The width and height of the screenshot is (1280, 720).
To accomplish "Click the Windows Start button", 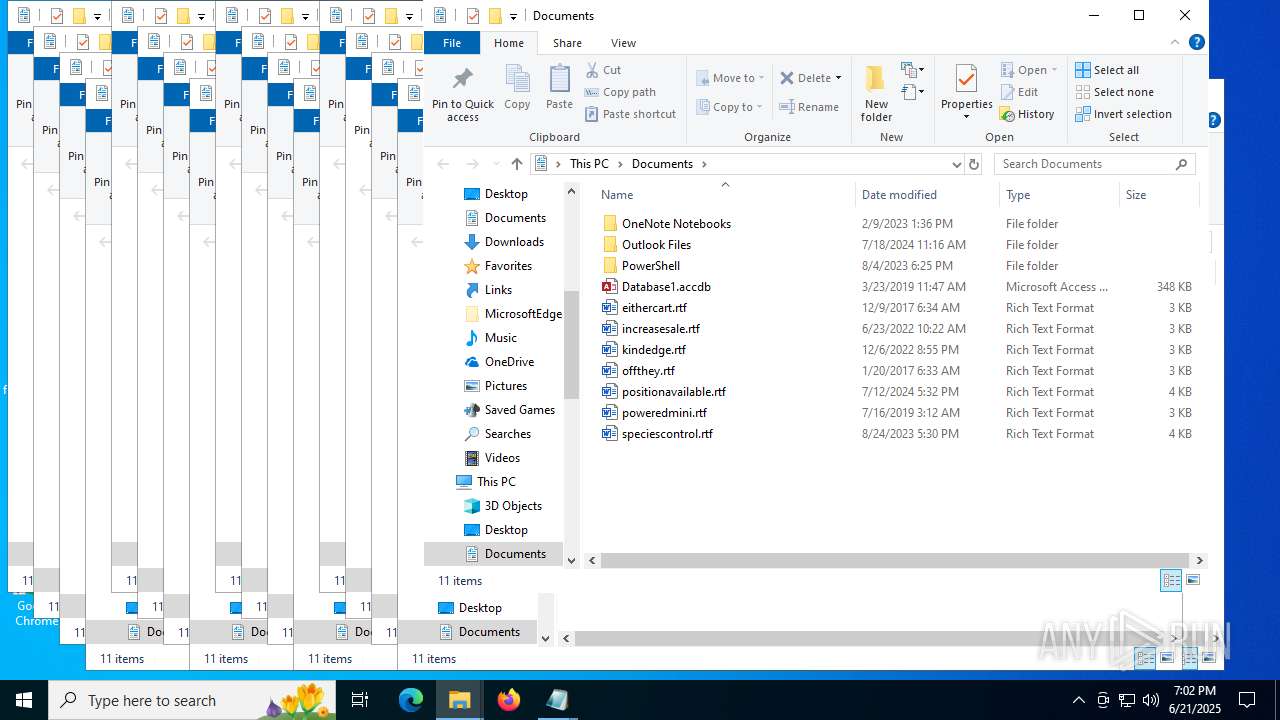I will [x=24, y=700].
